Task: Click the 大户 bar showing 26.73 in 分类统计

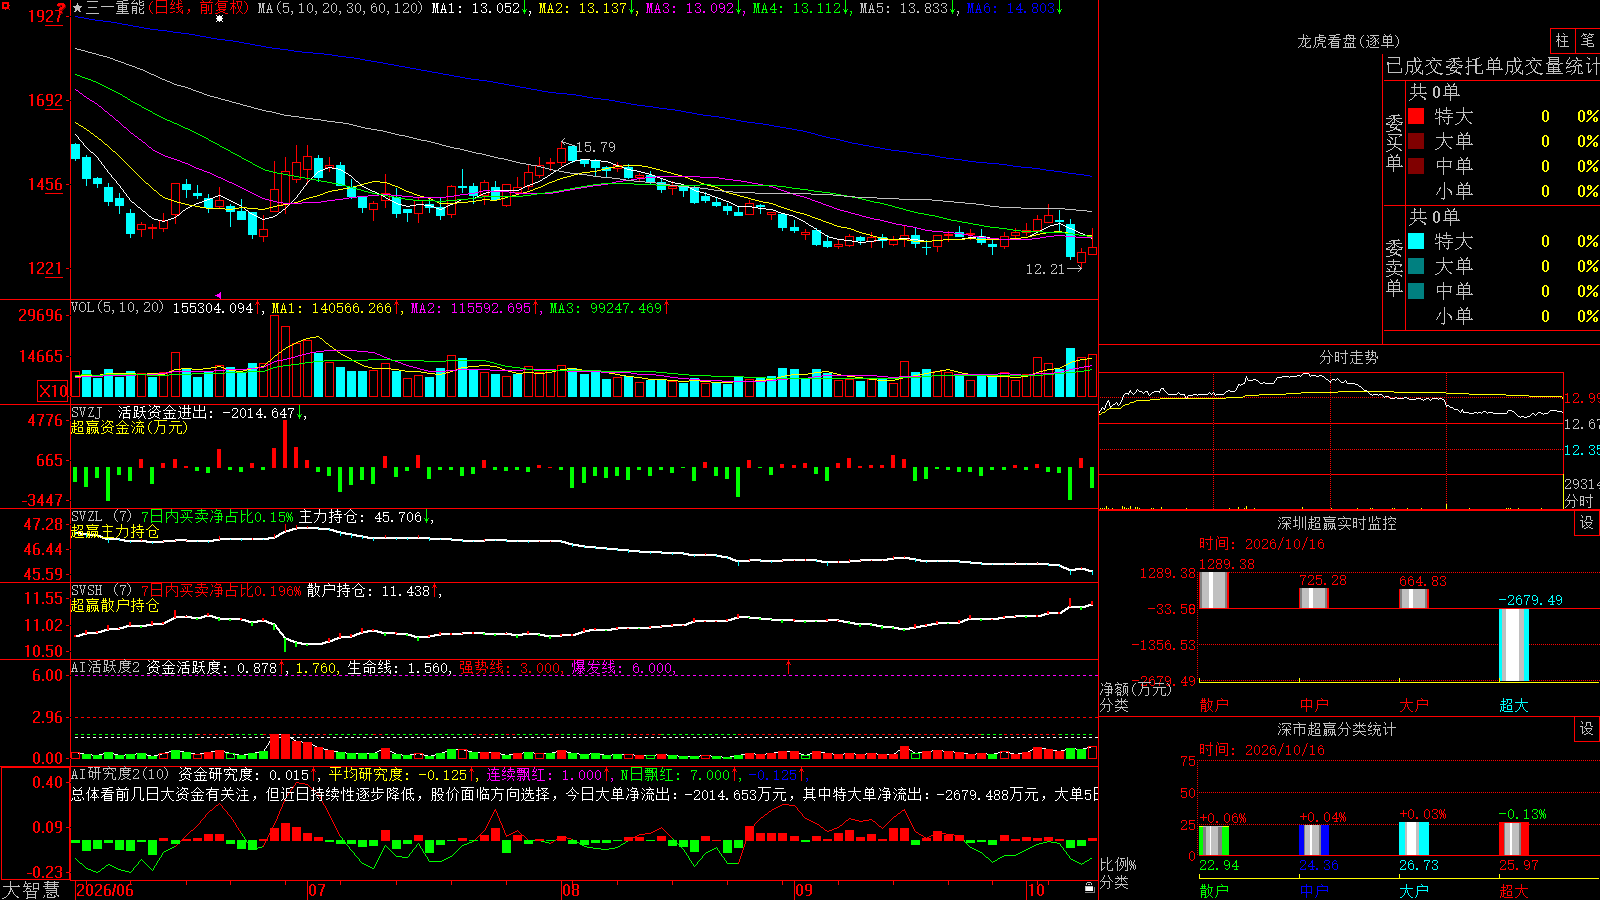Action: [1413, 840]
